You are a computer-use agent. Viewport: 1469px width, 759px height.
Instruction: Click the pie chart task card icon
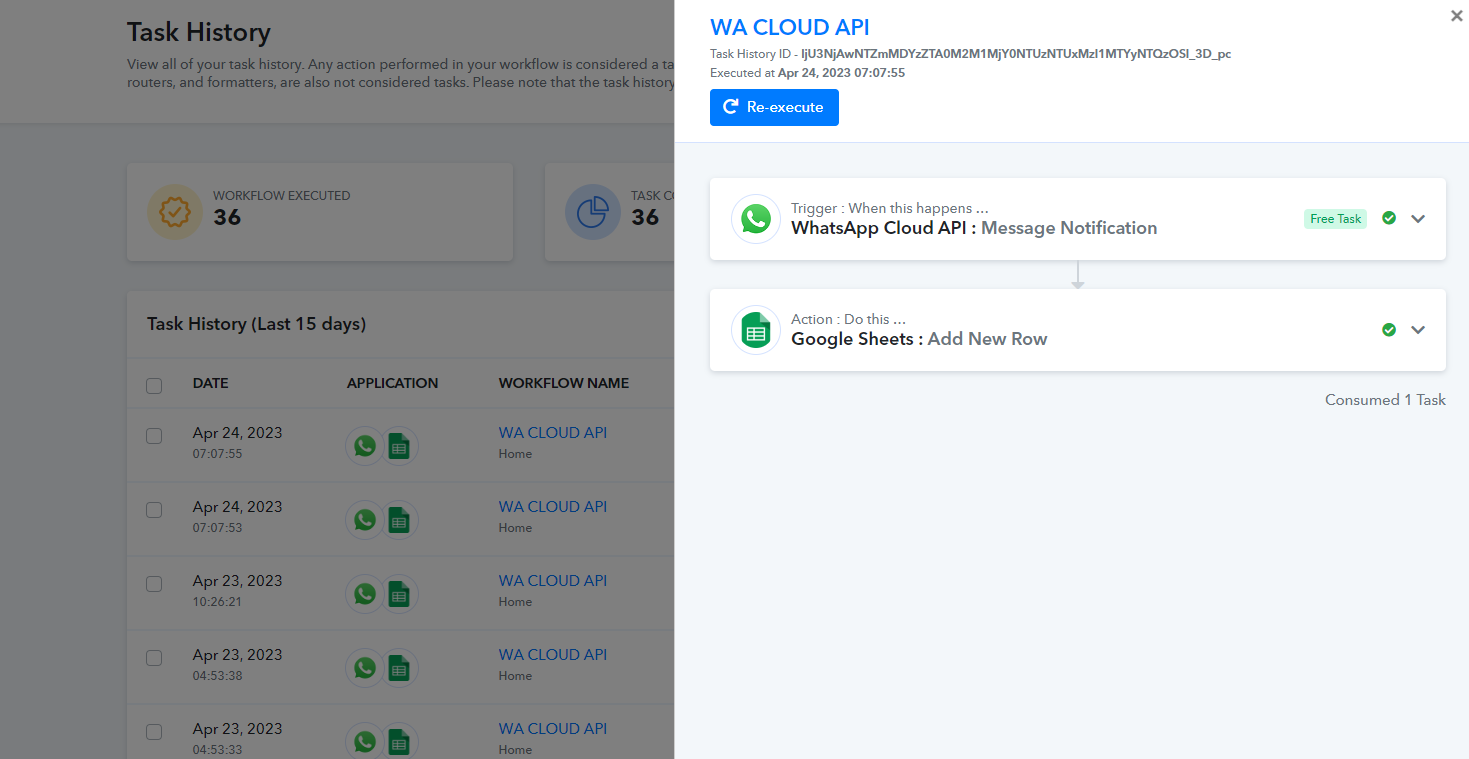tap(592, 212)
